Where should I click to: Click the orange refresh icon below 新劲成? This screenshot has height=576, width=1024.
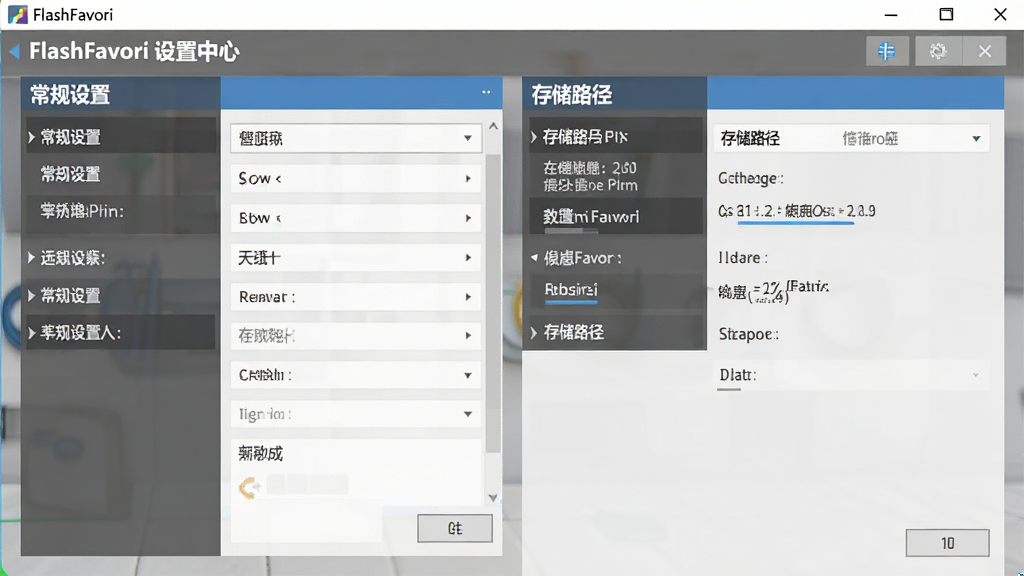pos(249,487)
